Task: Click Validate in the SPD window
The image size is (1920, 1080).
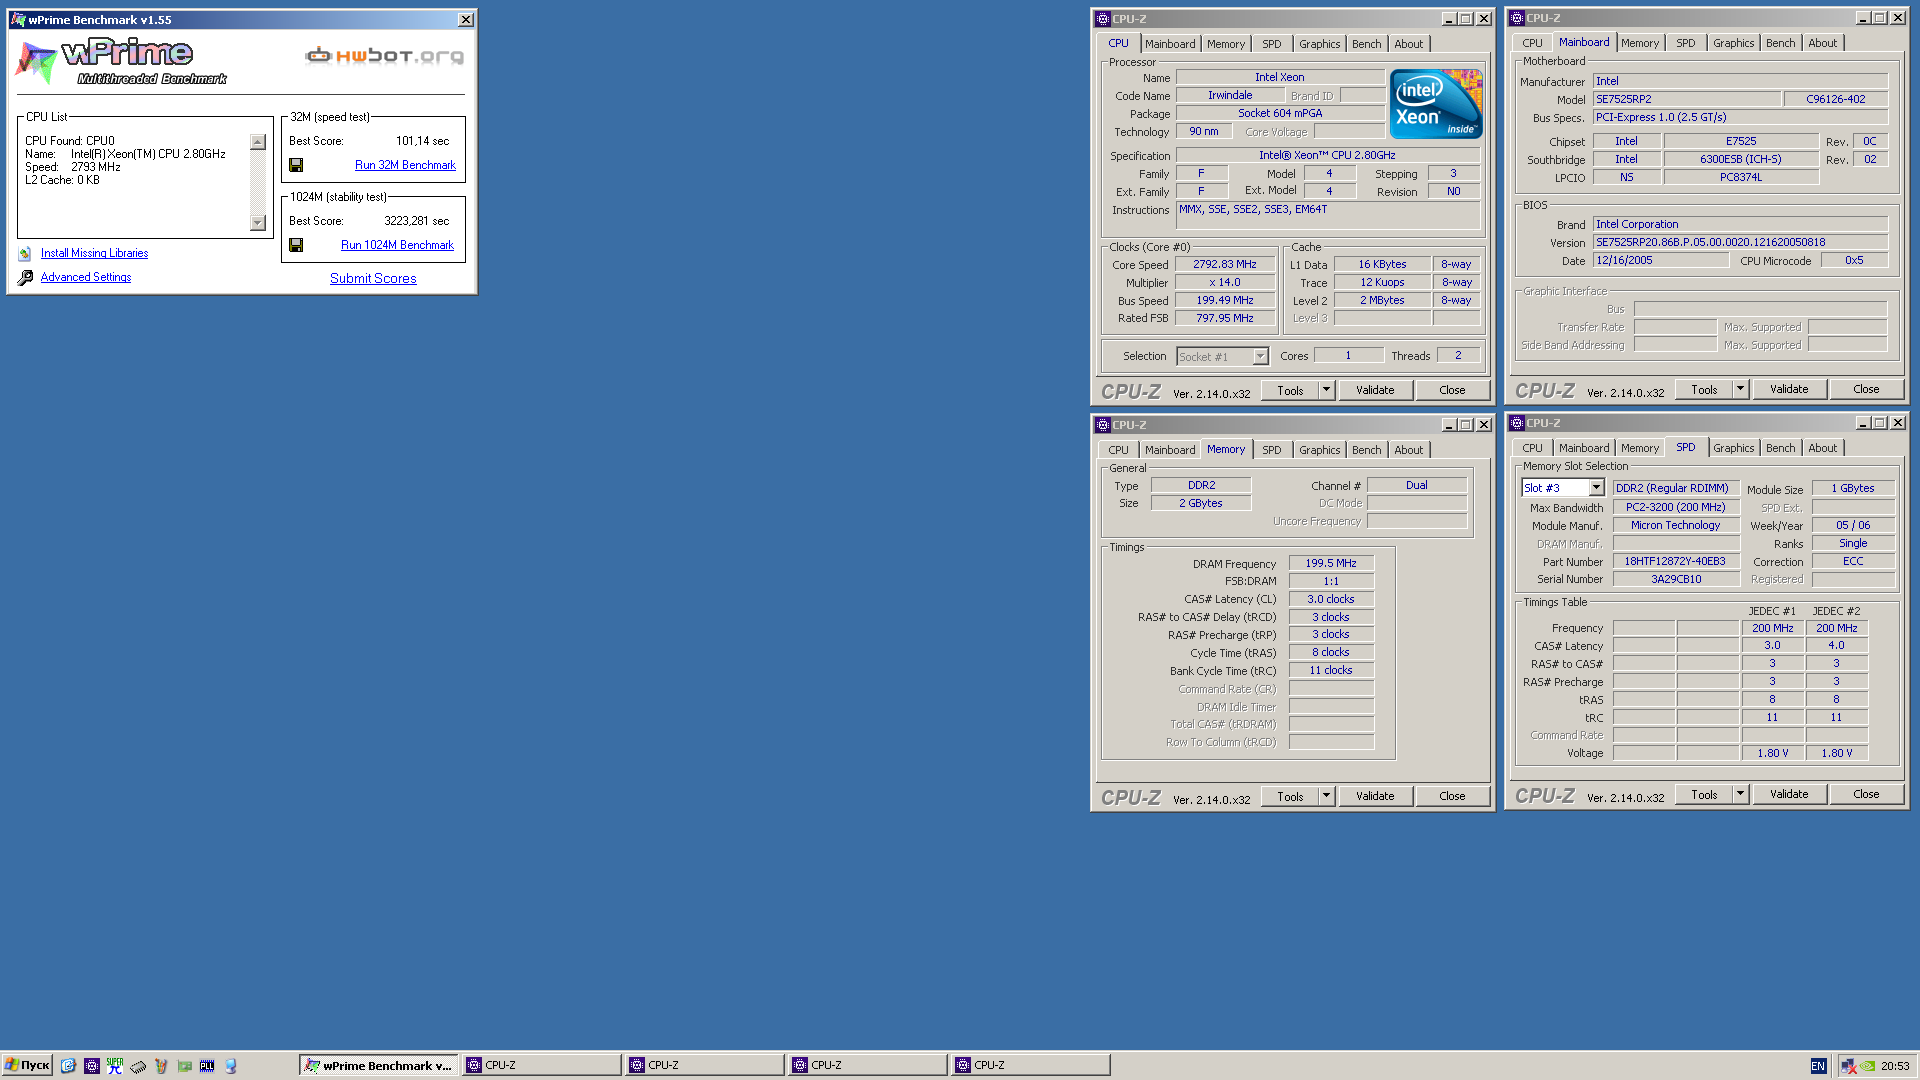Action: click(x=1789, y=794)
